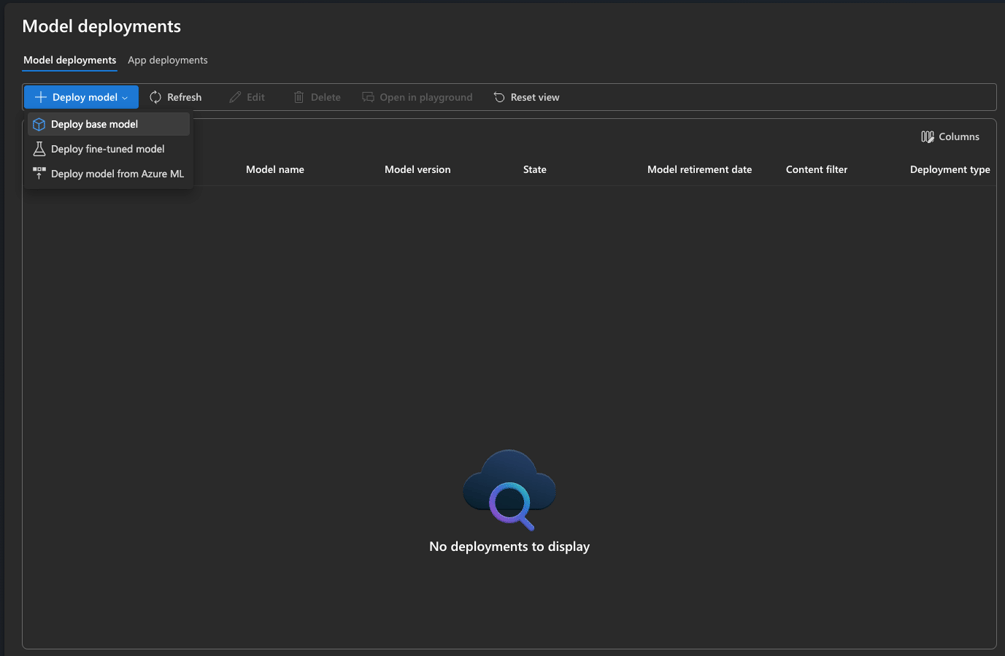Click the cube icon beside Deploy base model
The image size is (1005, 656).
pos(38,123)
